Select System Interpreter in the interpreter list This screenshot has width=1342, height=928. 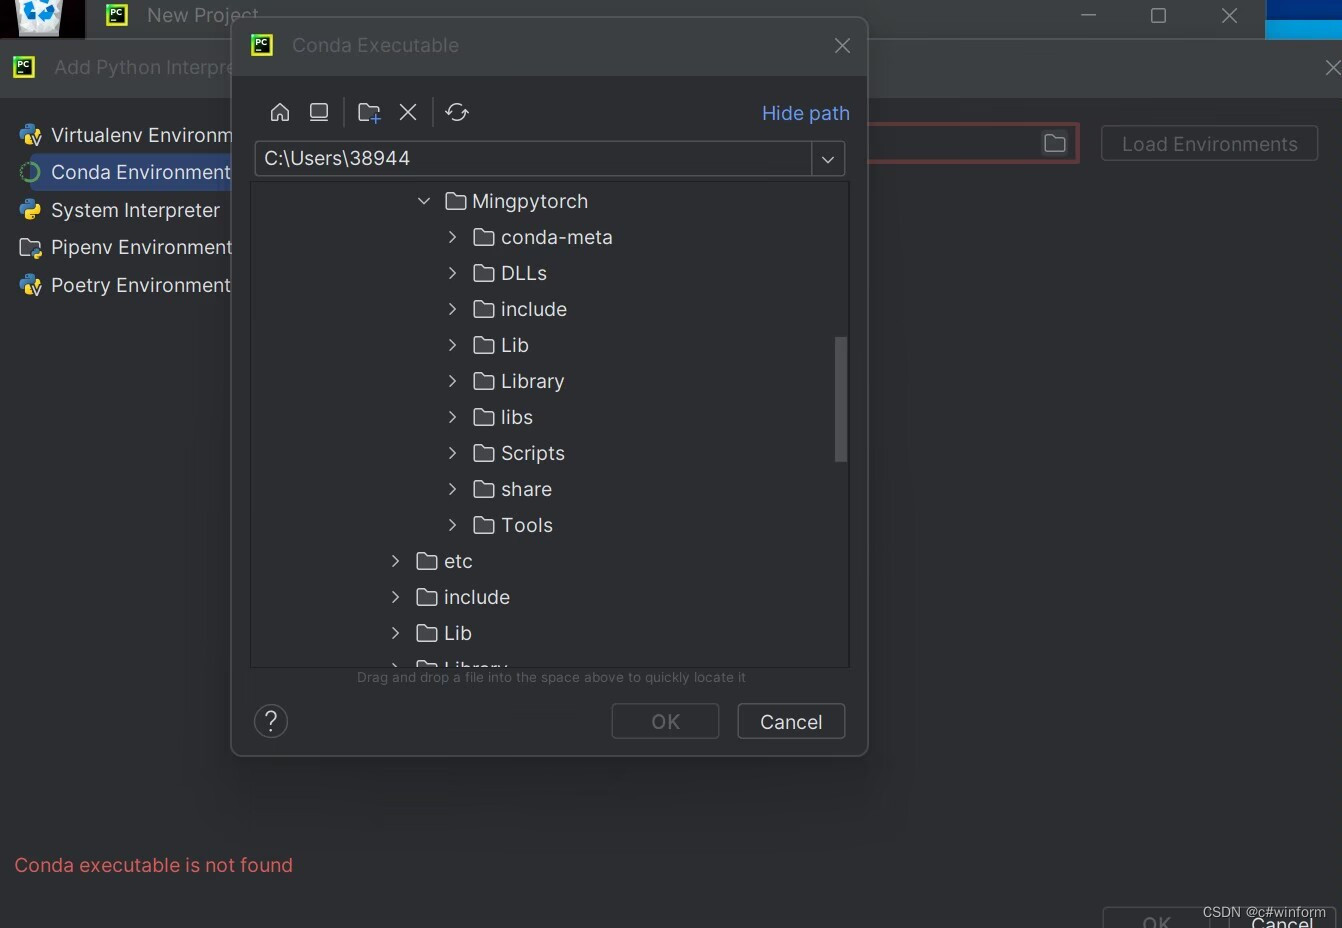[120, 210]
